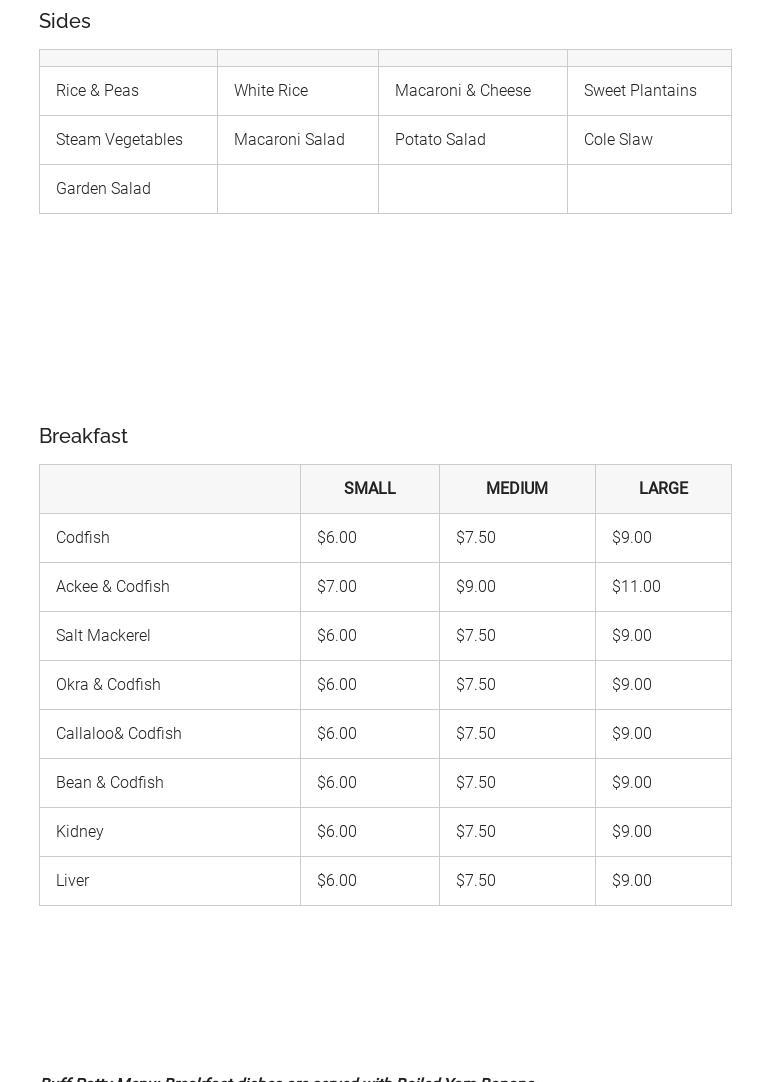The image size is (770, 1082).
Task: Click the Macaroni Salad side
Action: pos(289,140)
